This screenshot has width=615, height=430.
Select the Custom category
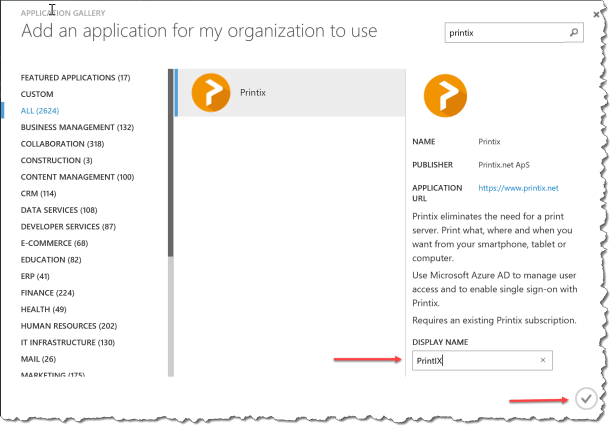pyautogui.click(x=37, y=94)
